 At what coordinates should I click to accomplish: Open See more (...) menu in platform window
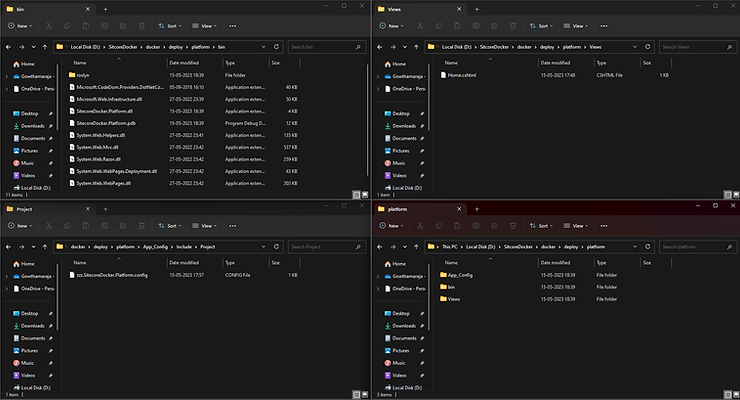[x=604, y=226]
